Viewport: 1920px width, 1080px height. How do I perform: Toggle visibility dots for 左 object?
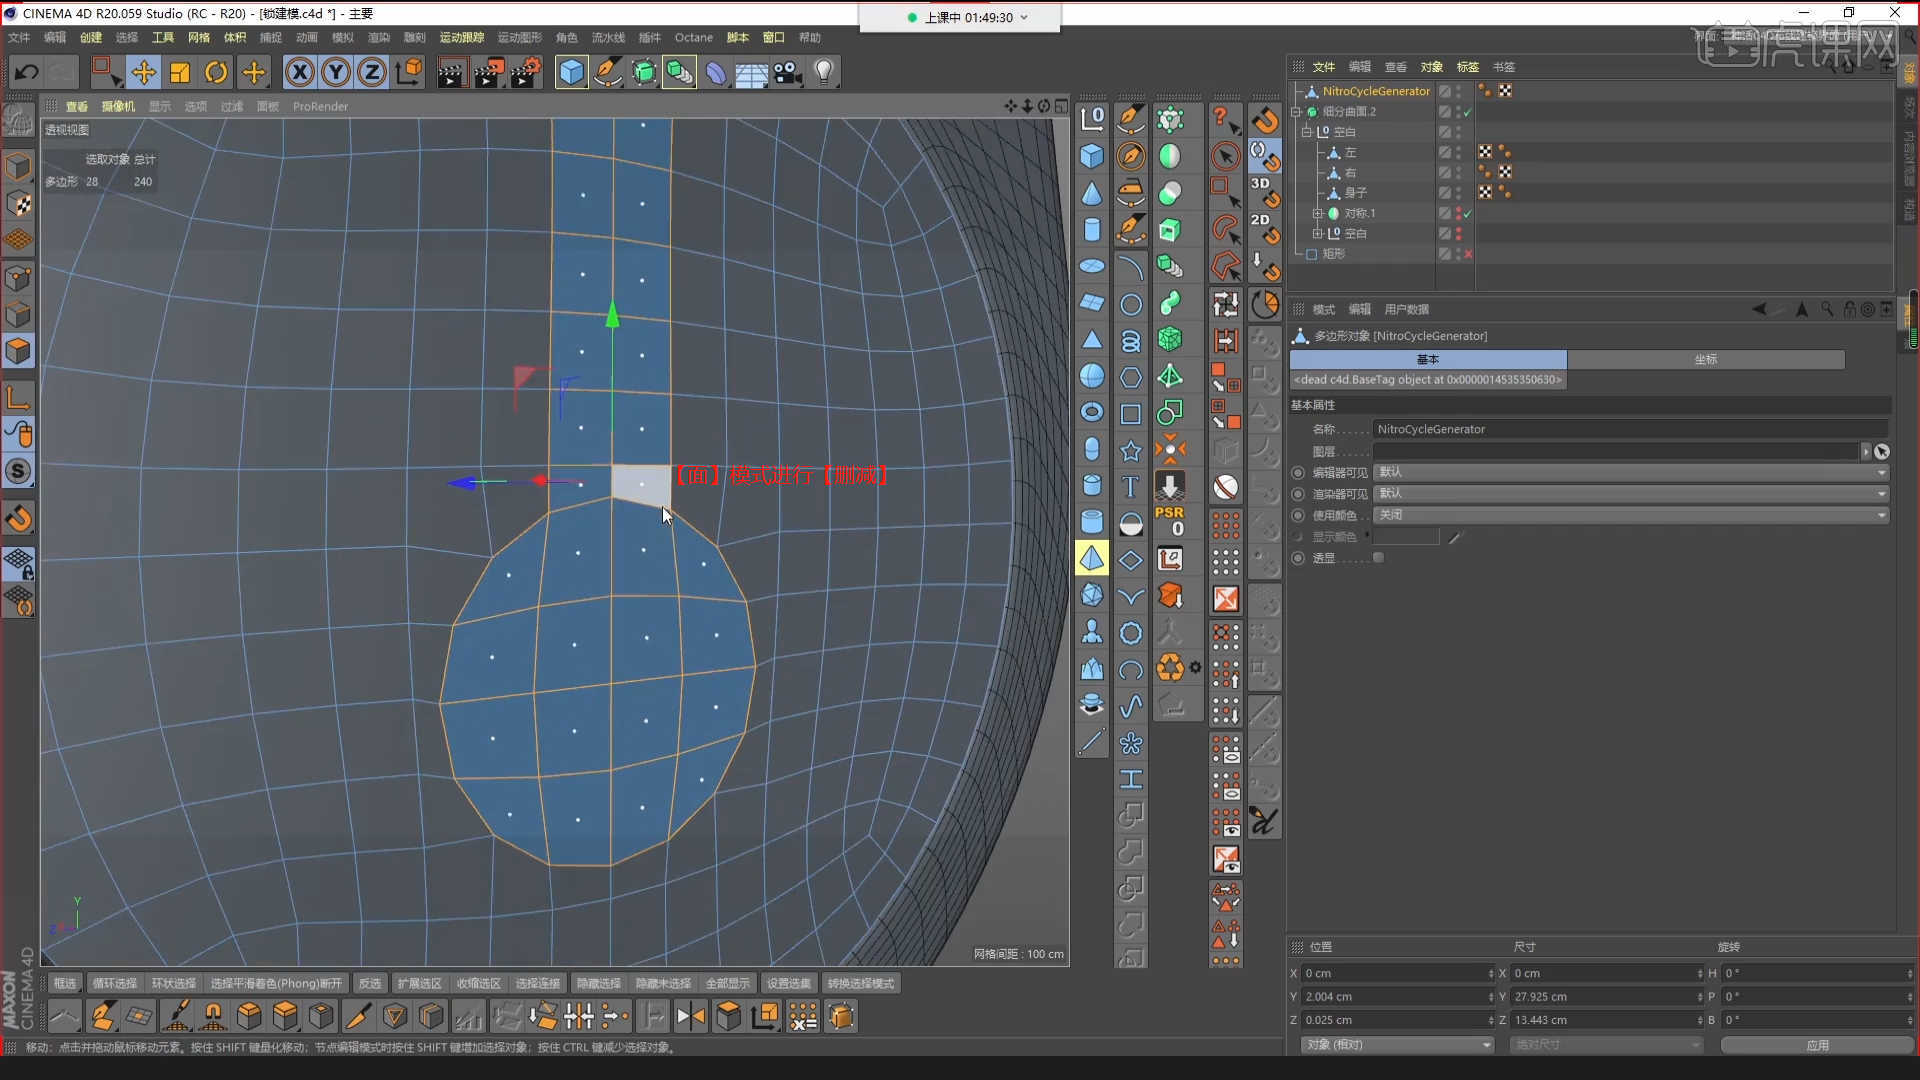(1458, 152)
